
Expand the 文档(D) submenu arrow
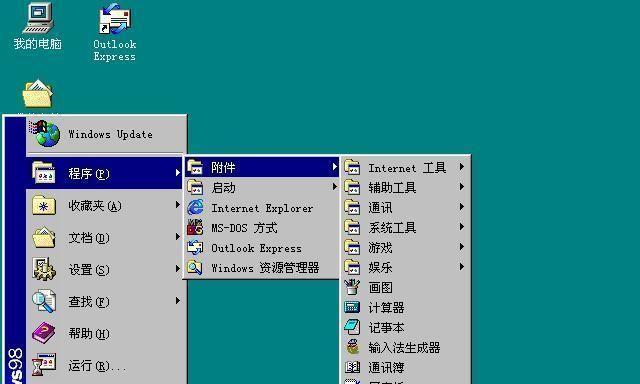point(178,237)
